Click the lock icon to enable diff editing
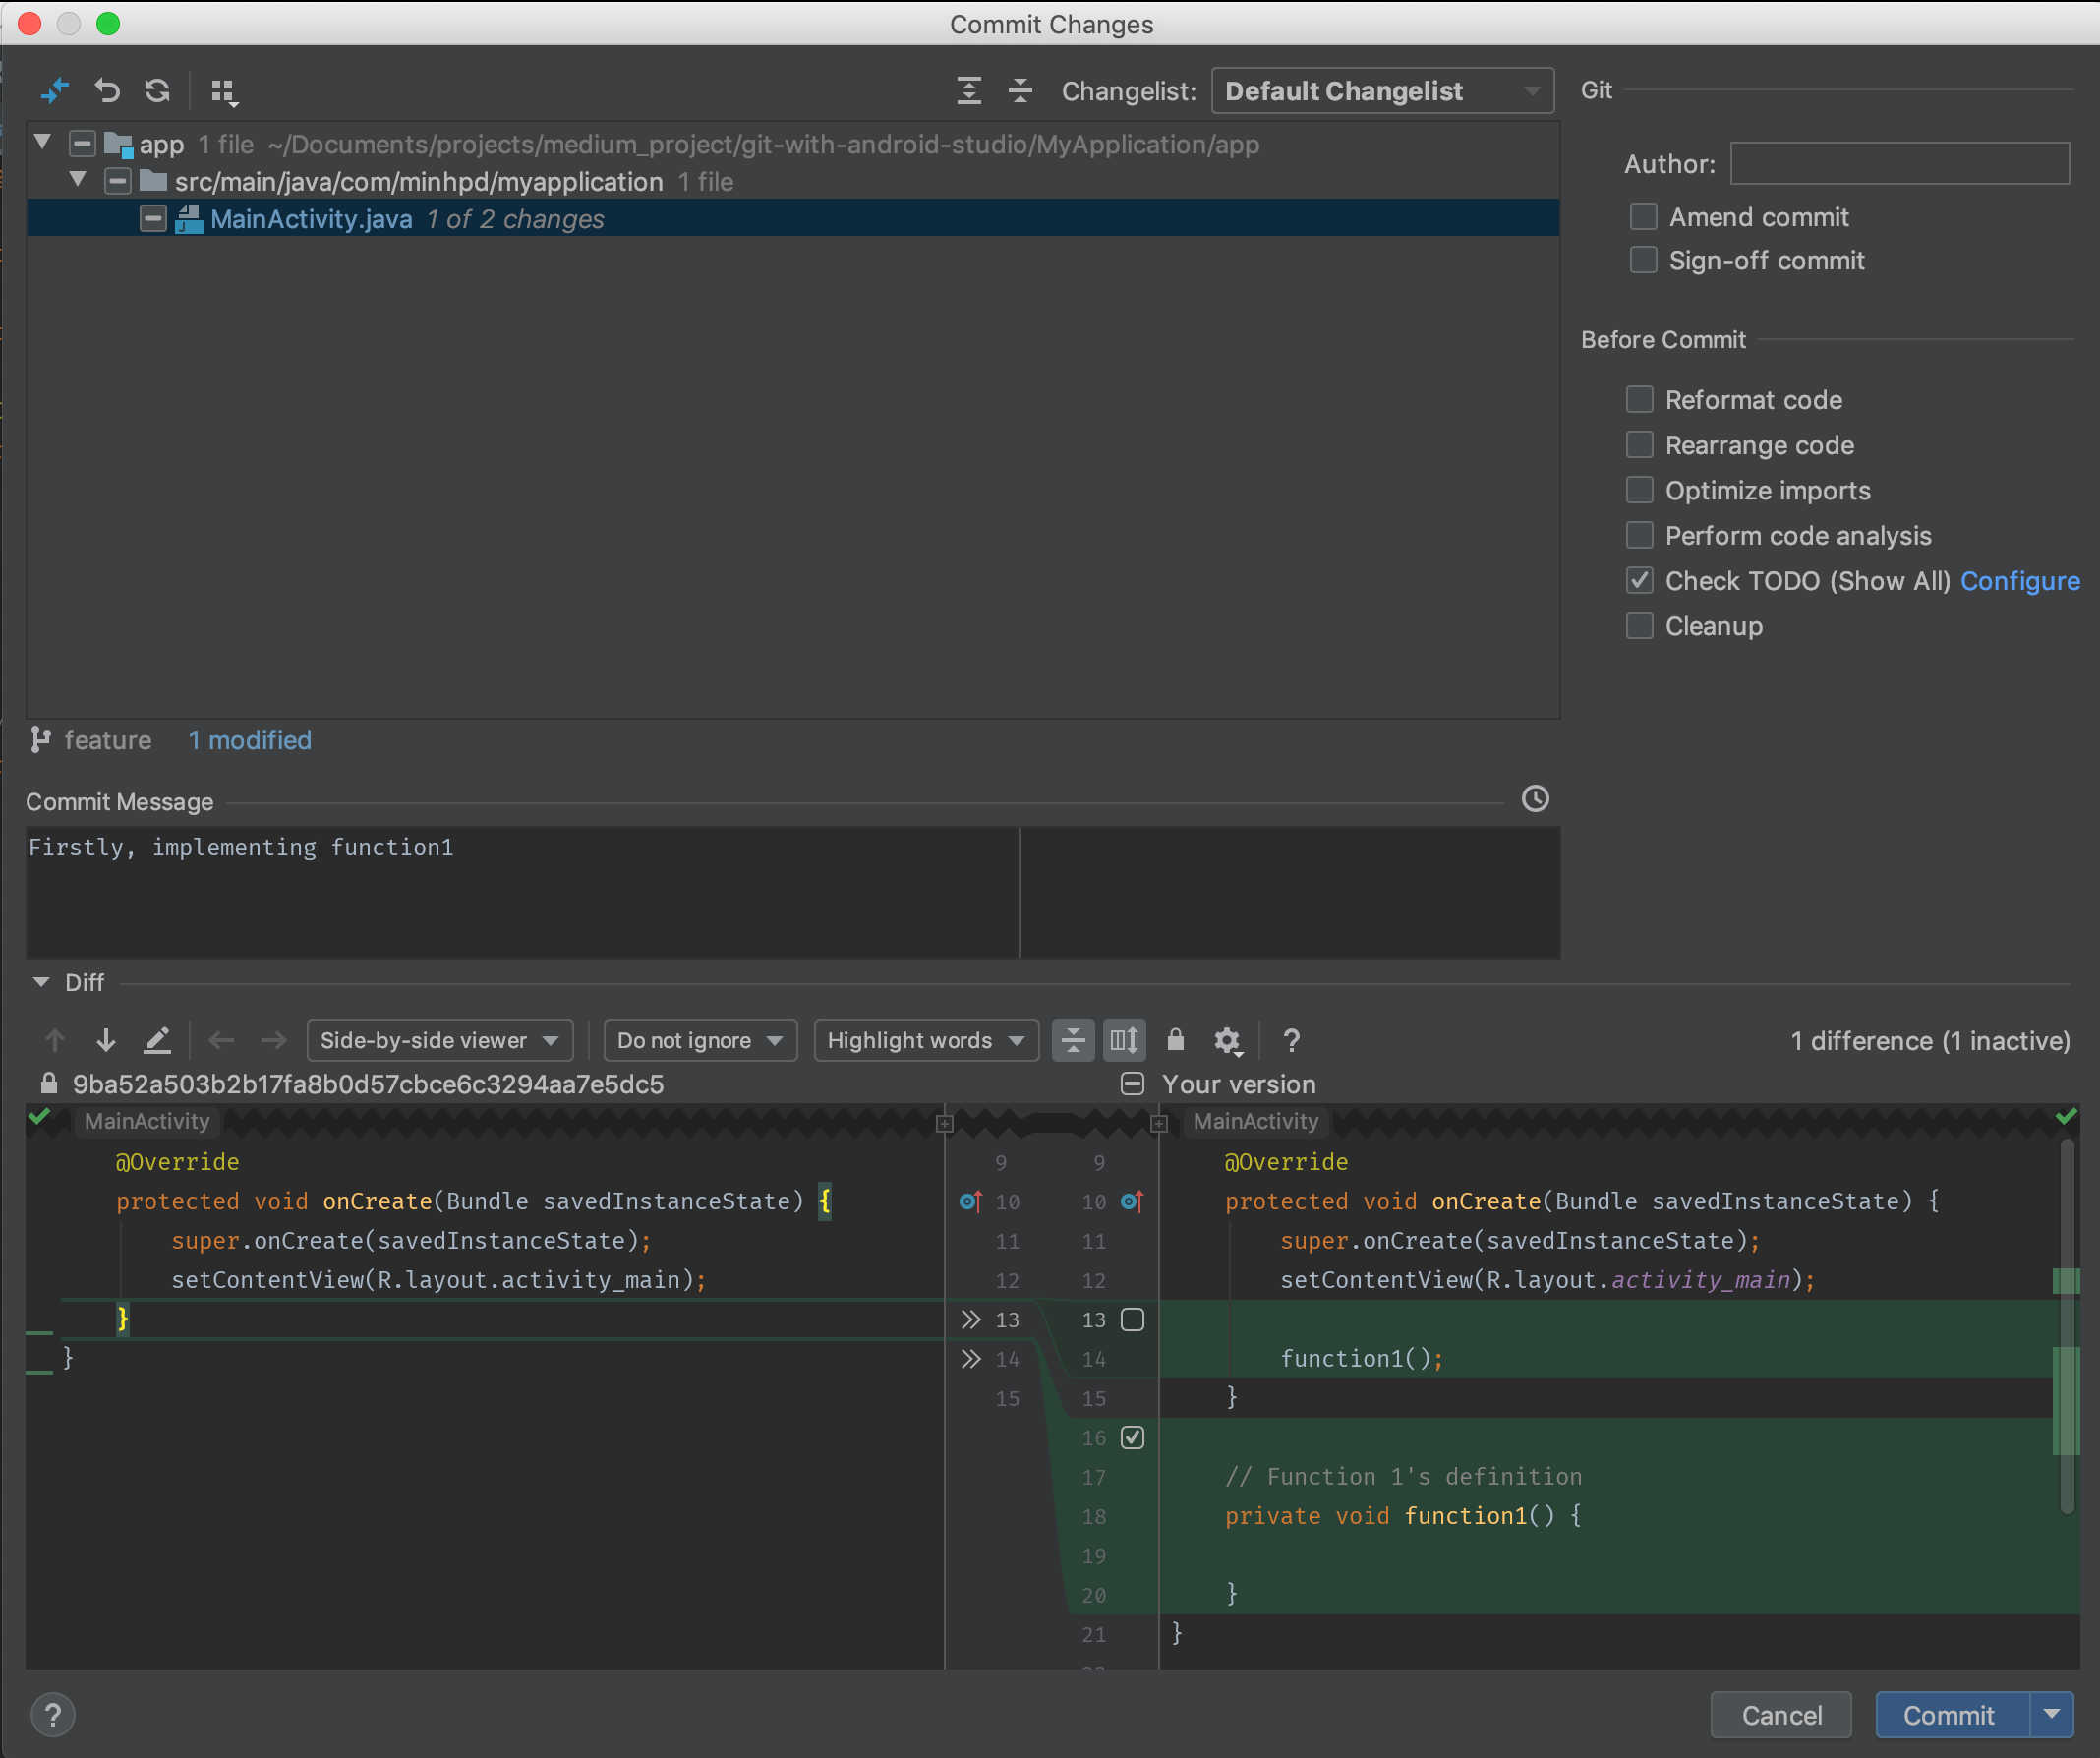Screen dimensions: 2100x1758 (1175, 1040)
